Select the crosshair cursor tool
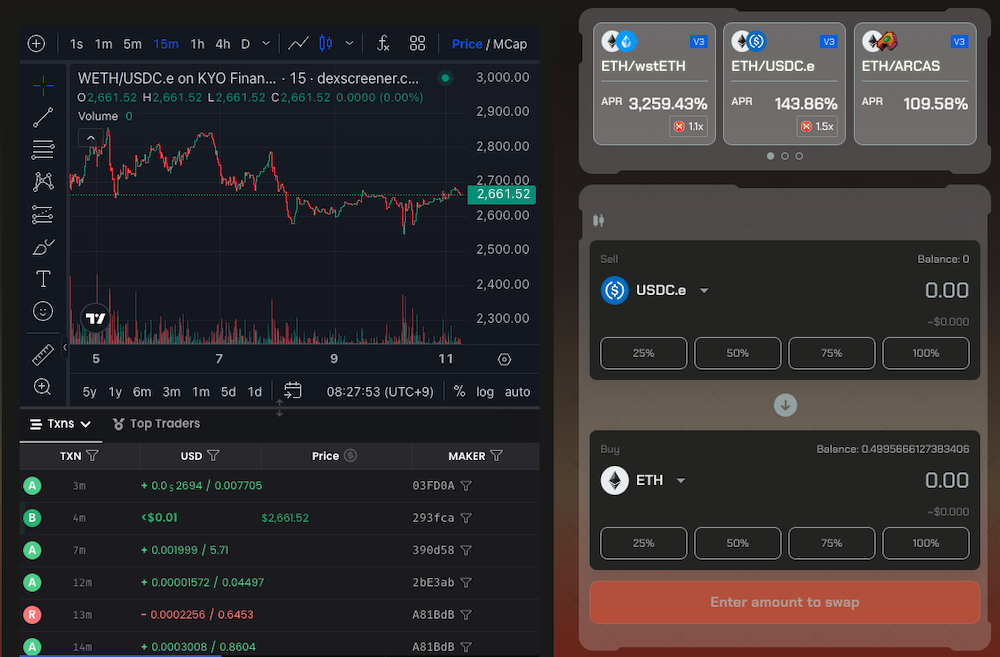Image resolution: width=1000 pixels, height=657 pixels. pyautogui.click(x=42, y=85)
